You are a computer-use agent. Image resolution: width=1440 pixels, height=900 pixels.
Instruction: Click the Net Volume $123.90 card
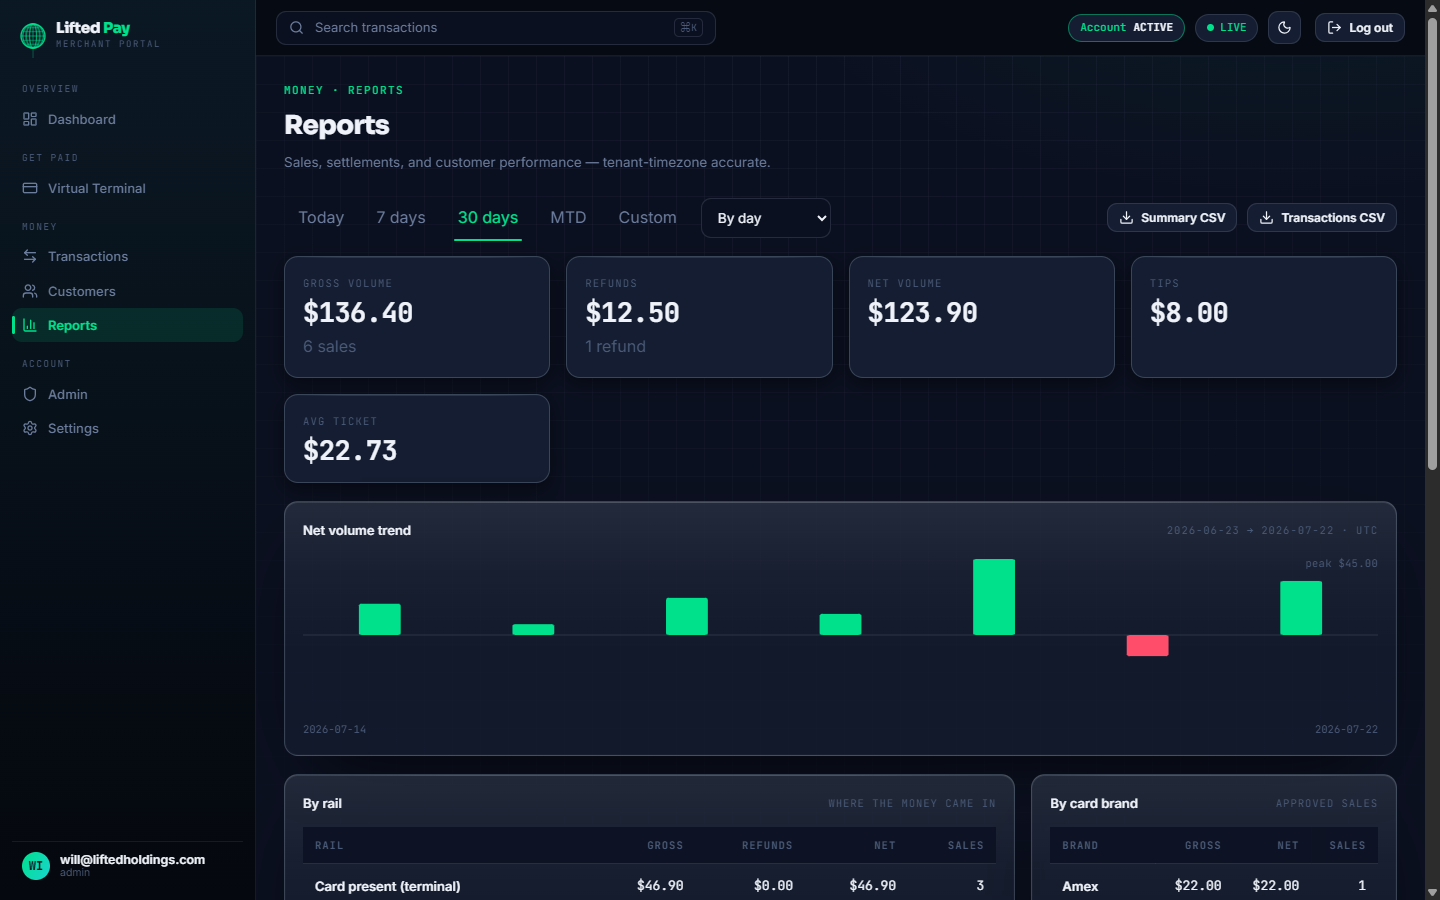click(x=982, y=317)
